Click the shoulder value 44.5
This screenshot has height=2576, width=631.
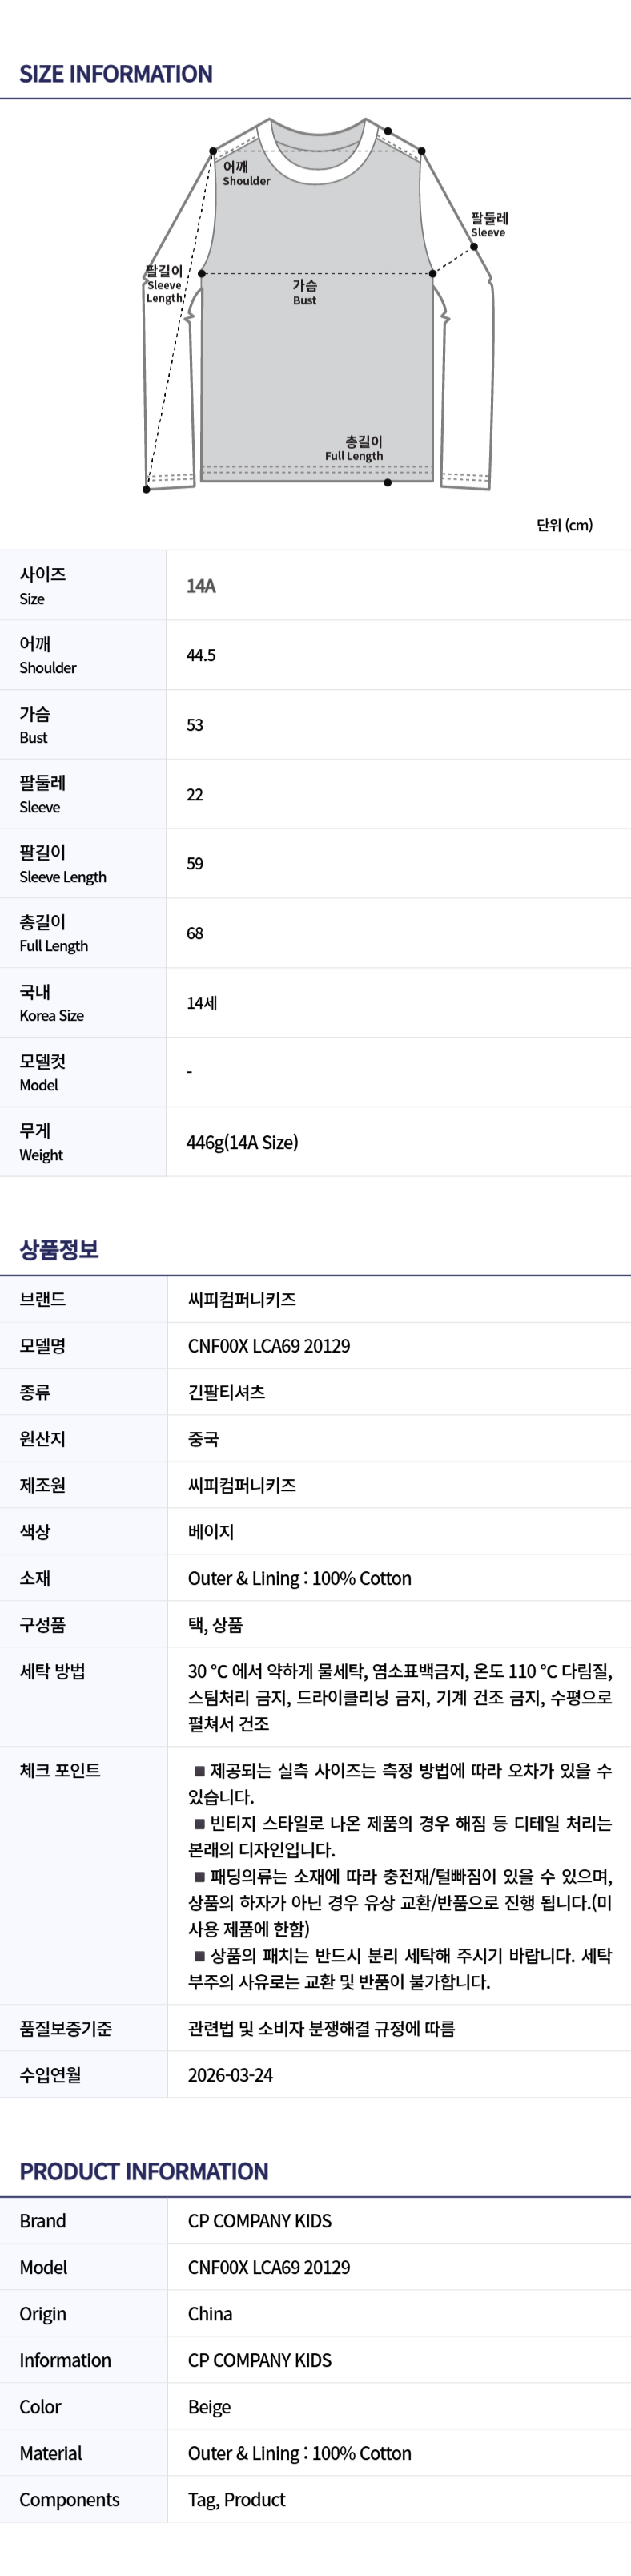coord(201,655)
